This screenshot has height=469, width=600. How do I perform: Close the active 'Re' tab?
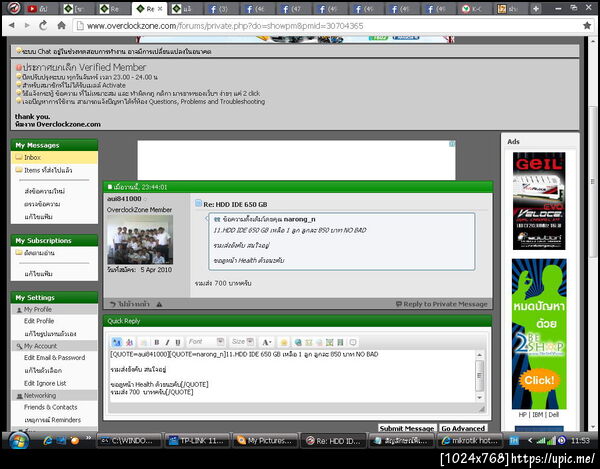pos(160,8)
